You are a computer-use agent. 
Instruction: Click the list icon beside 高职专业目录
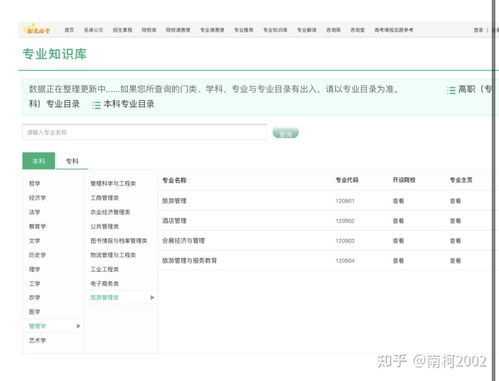tap(451, 90)
